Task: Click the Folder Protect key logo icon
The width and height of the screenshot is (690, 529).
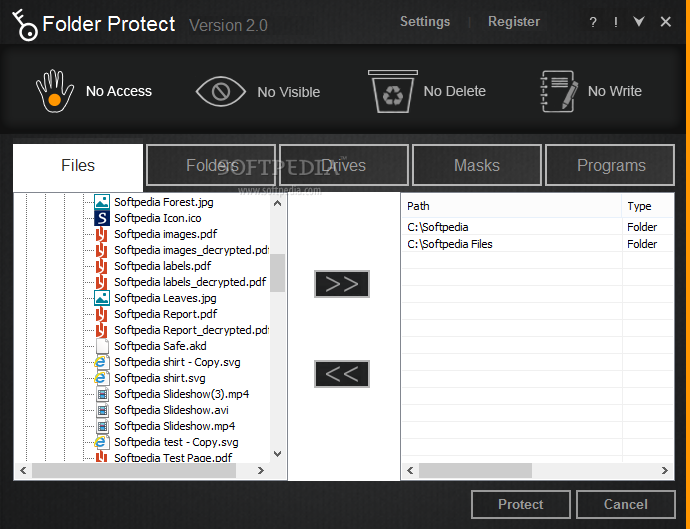Action: click(x=25, y=26)
